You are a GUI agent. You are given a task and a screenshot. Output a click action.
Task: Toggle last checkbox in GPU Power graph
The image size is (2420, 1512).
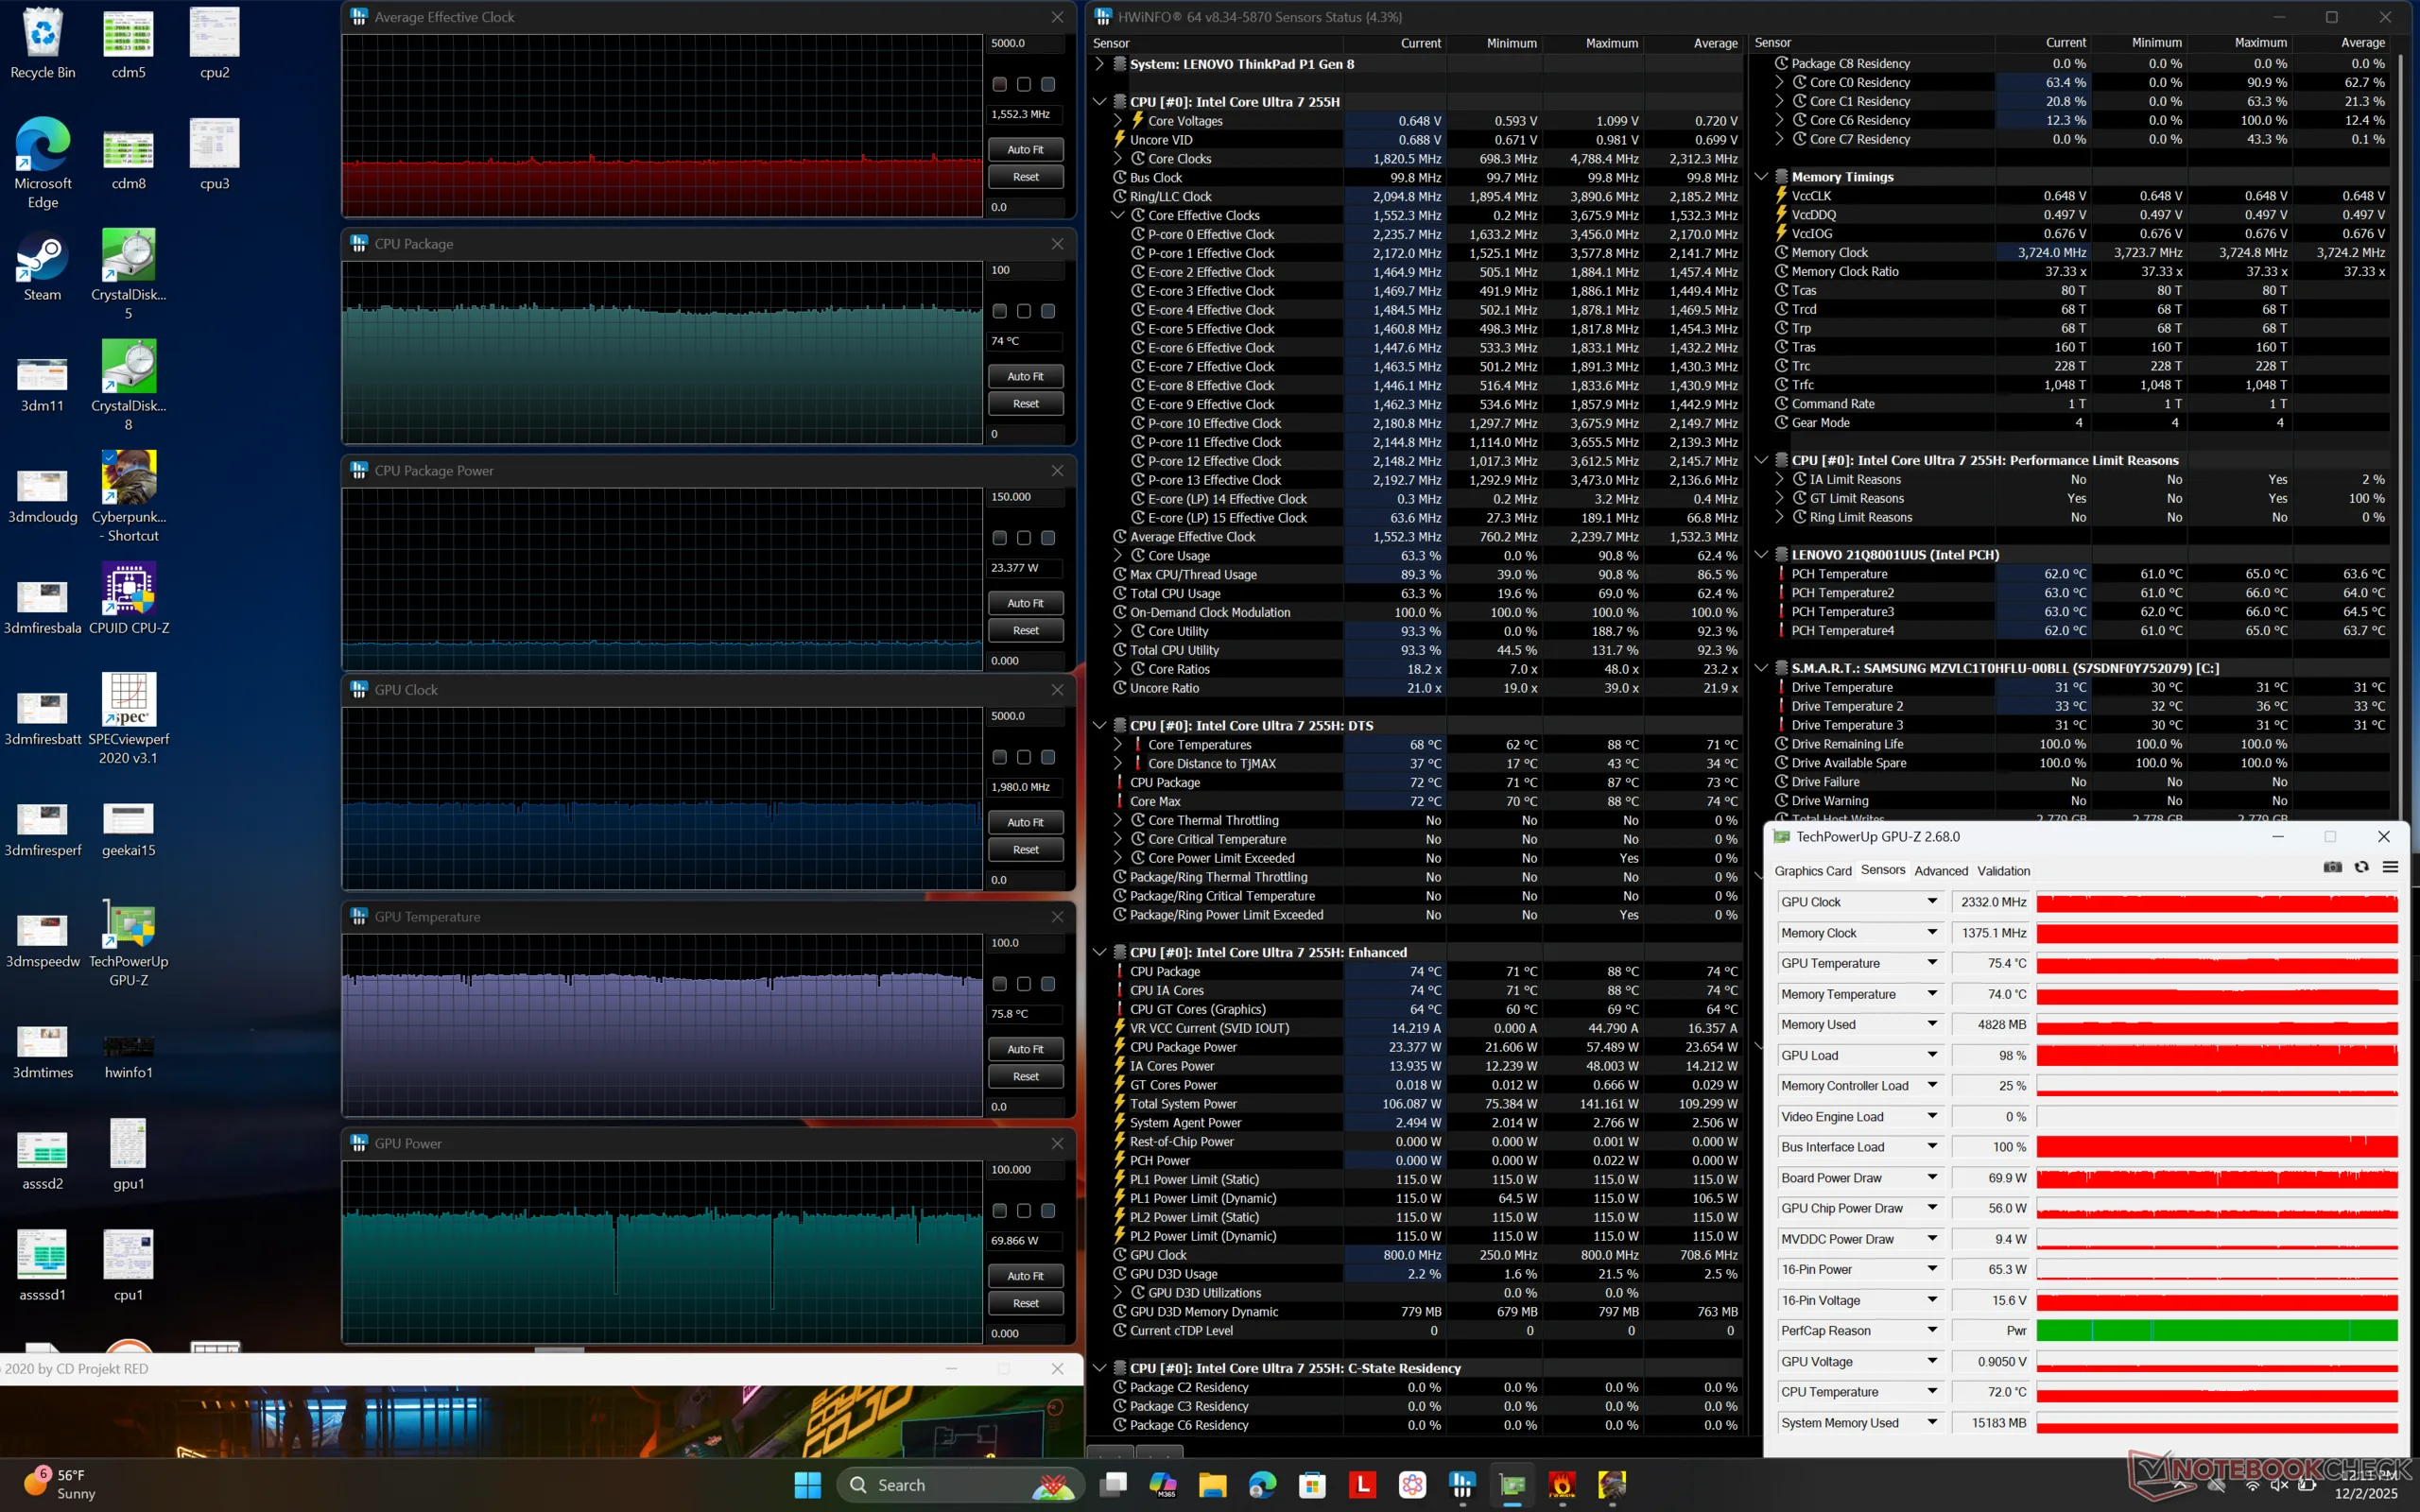[x=1048, y=1211]
